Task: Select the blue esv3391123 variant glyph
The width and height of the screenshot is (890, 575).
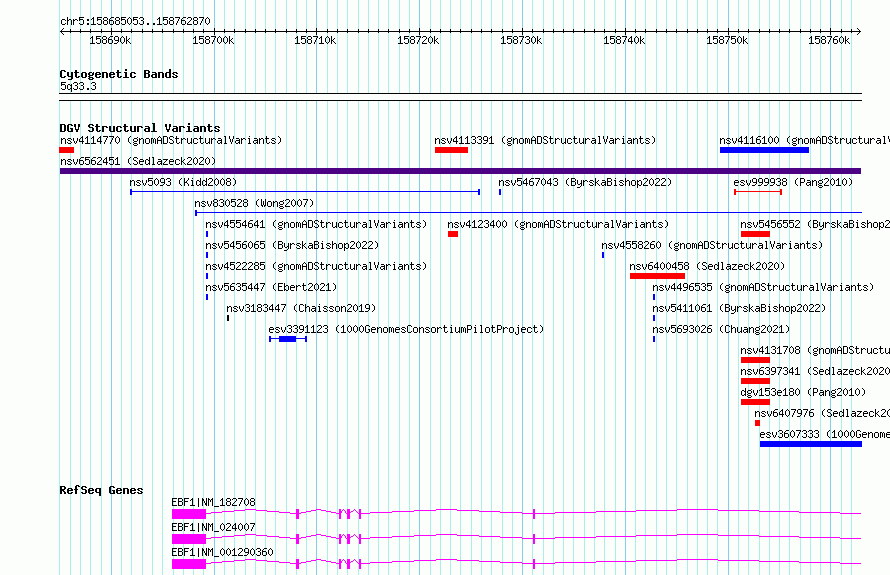Action: (288, 339)
